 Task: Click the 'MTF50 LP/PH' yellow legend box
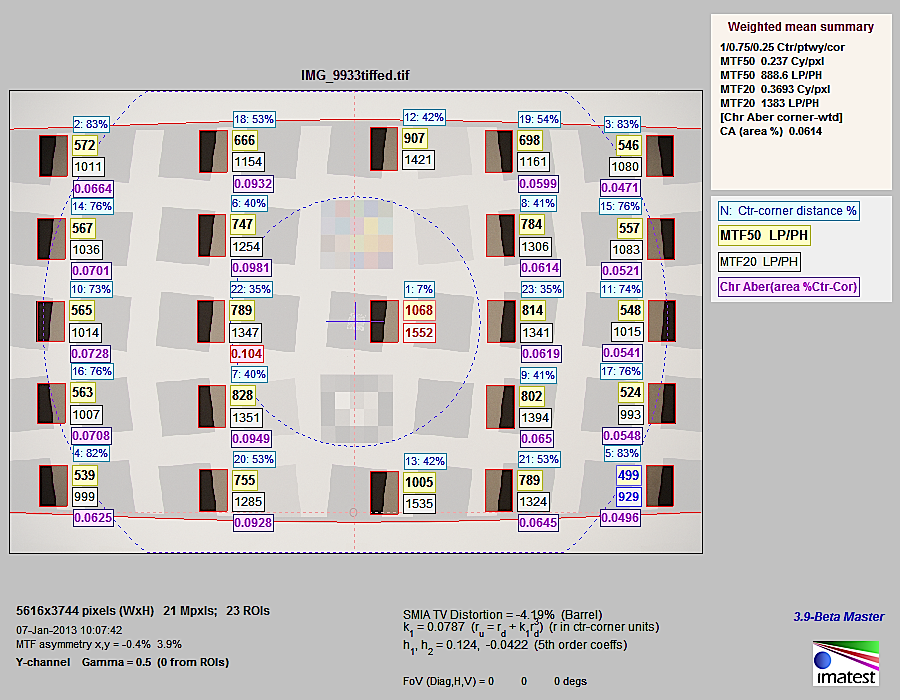765,236
